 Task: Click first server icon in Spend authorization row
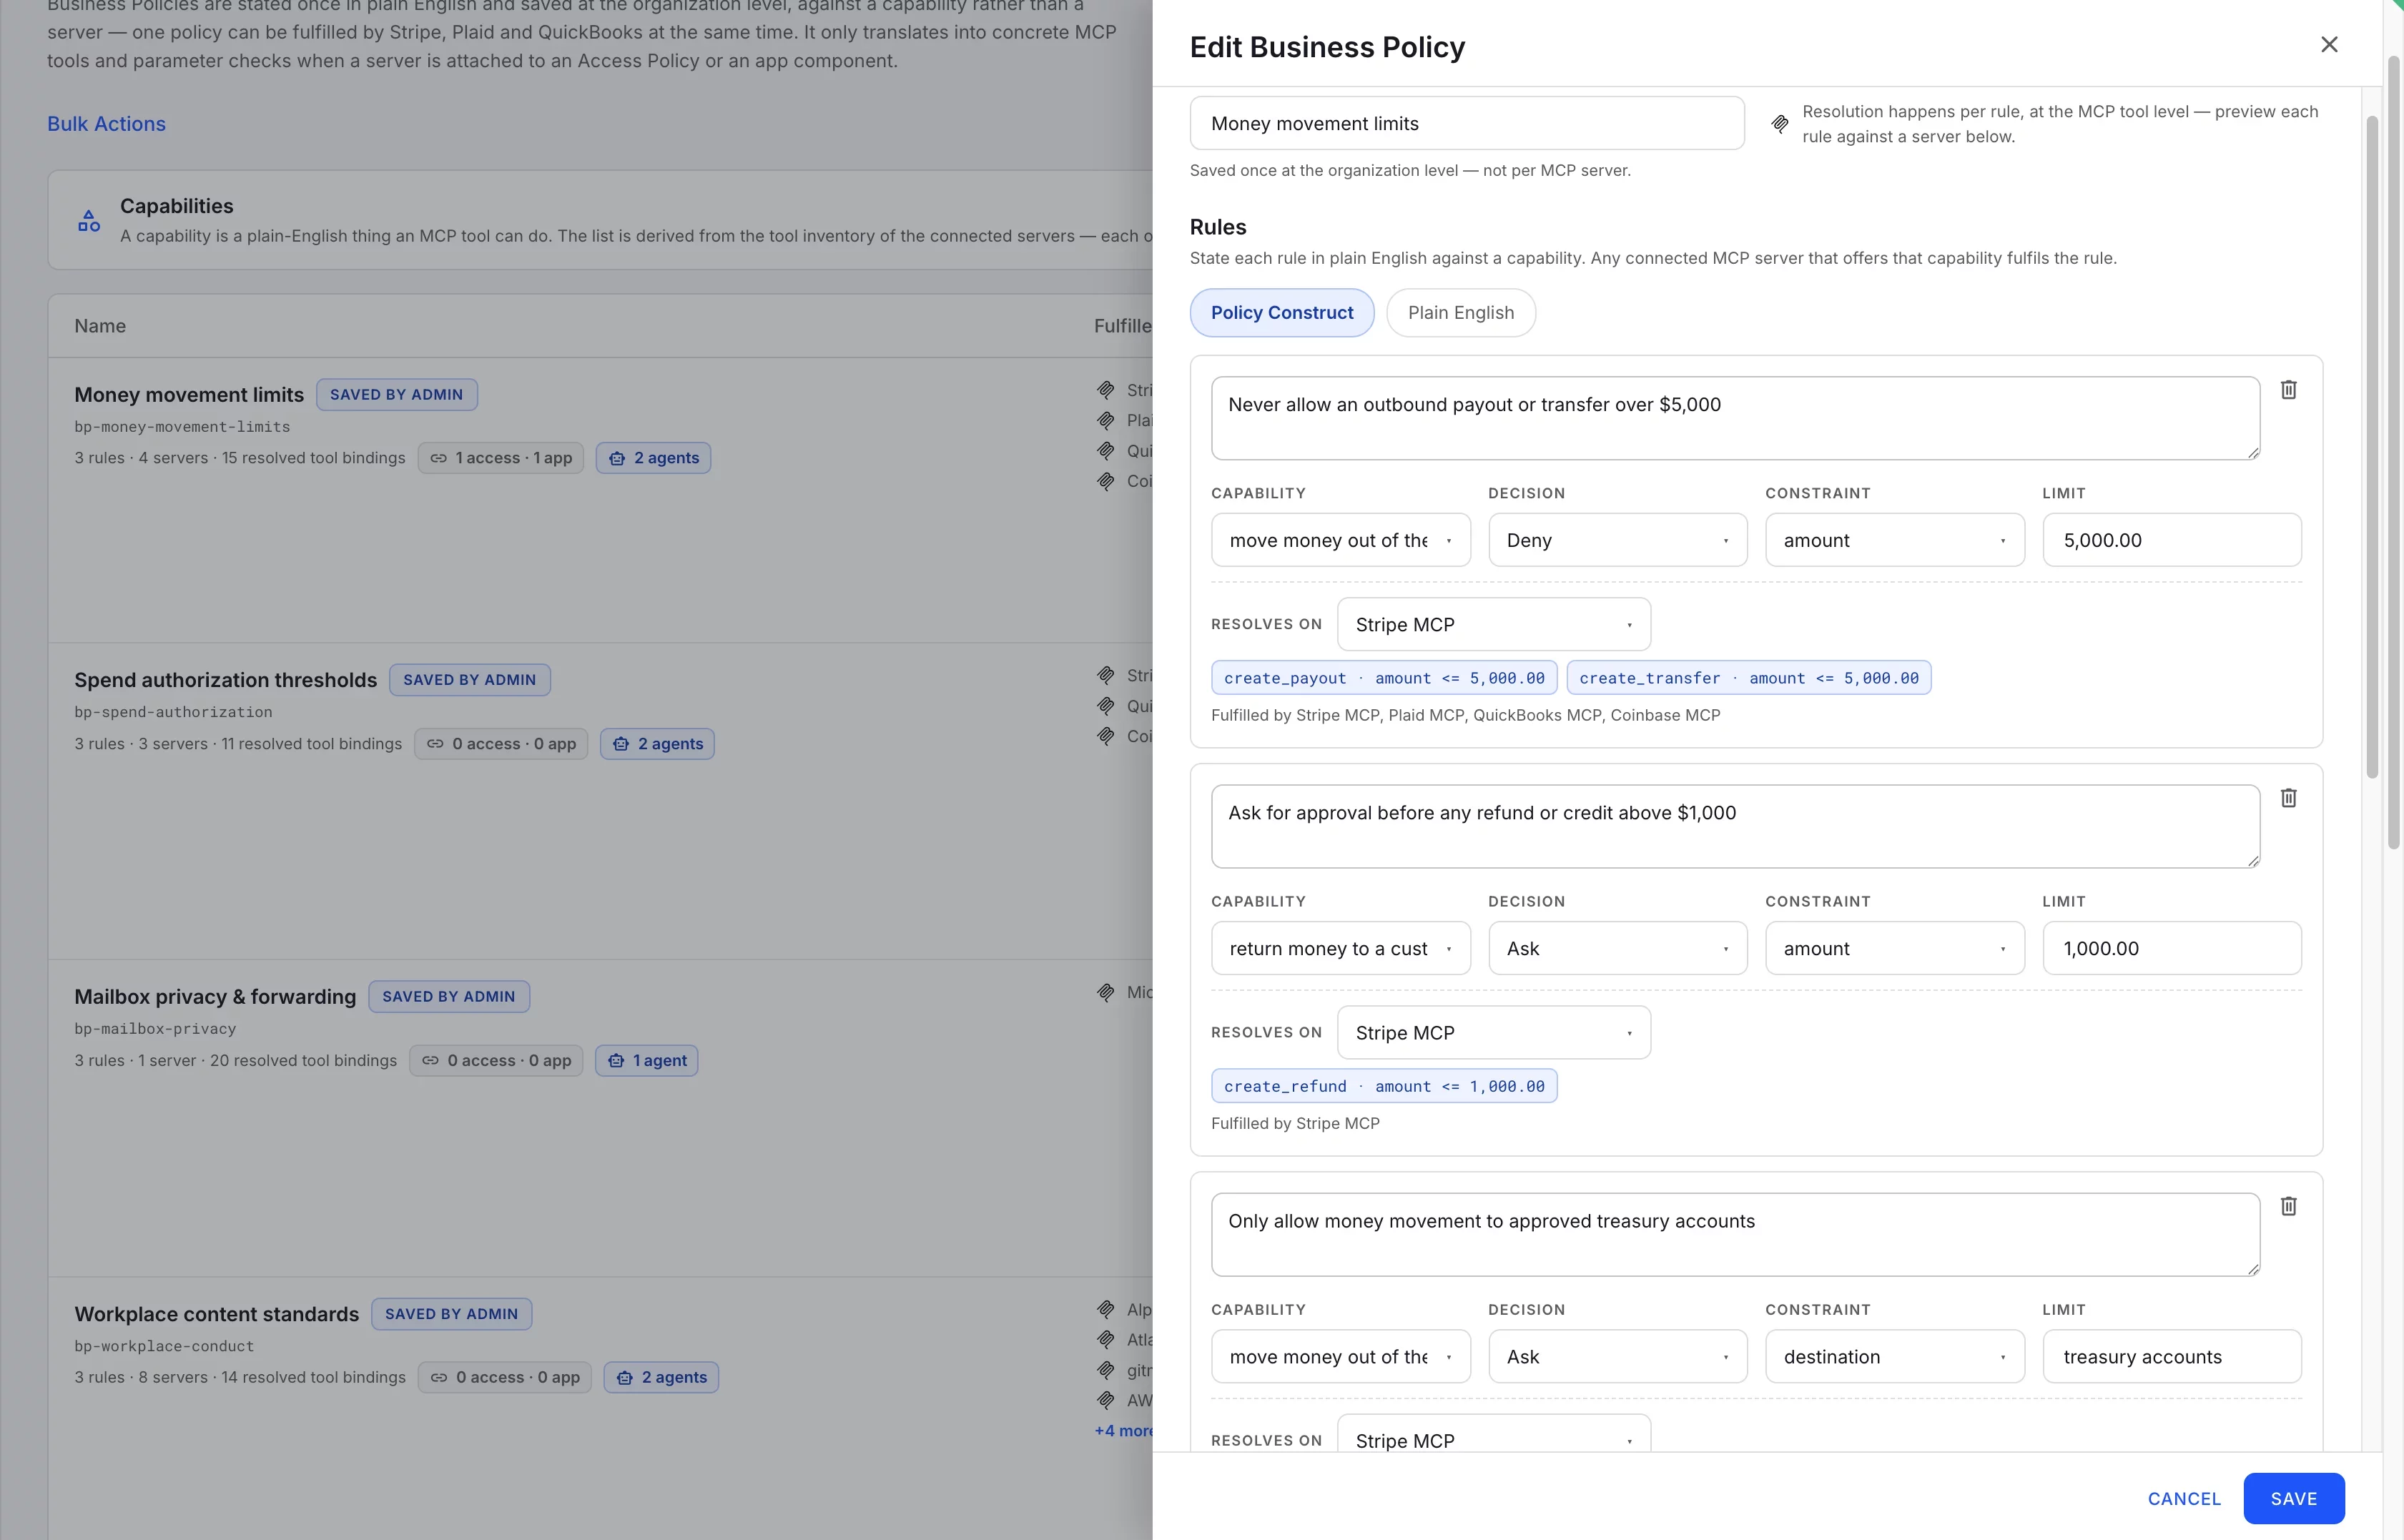pyautogui.click(x=1106, y=676)
